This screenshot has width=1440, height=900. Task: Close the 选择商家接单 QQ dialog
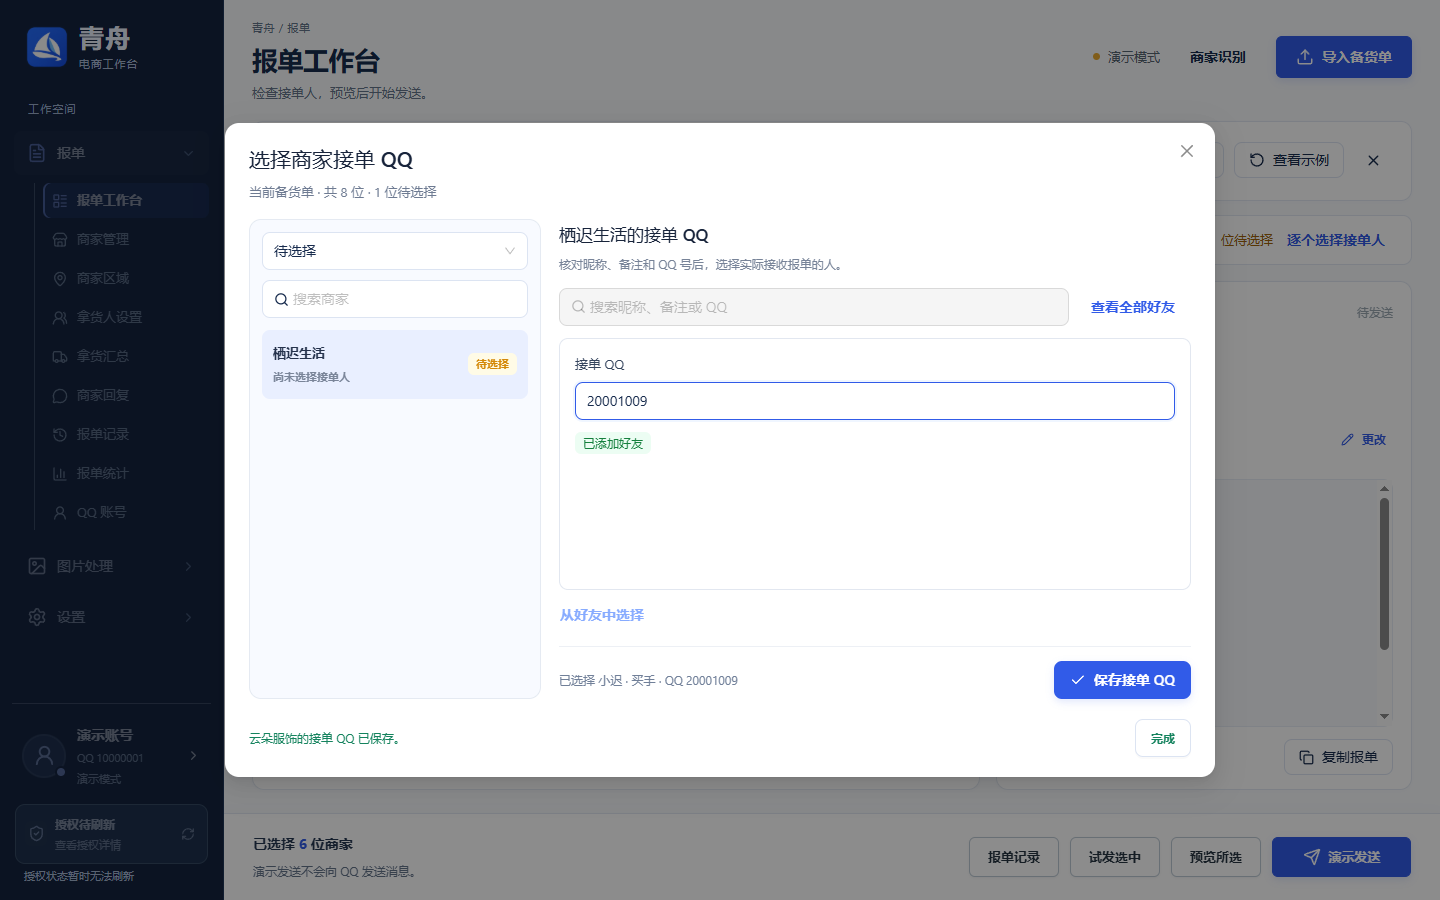click(1187, 151)
